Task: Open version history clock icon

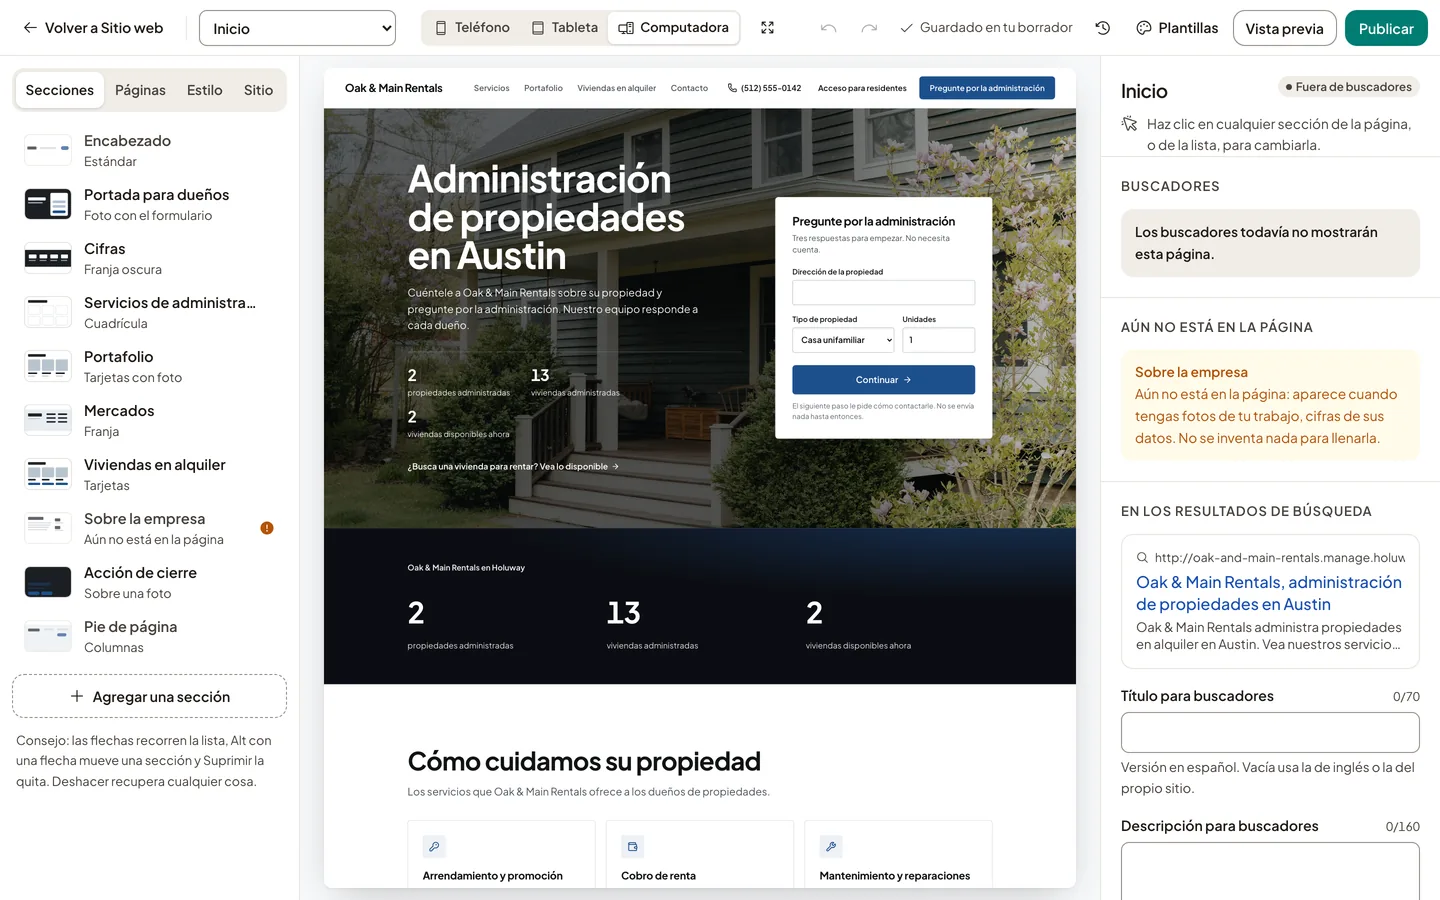Action: [x=1103, y=28]
